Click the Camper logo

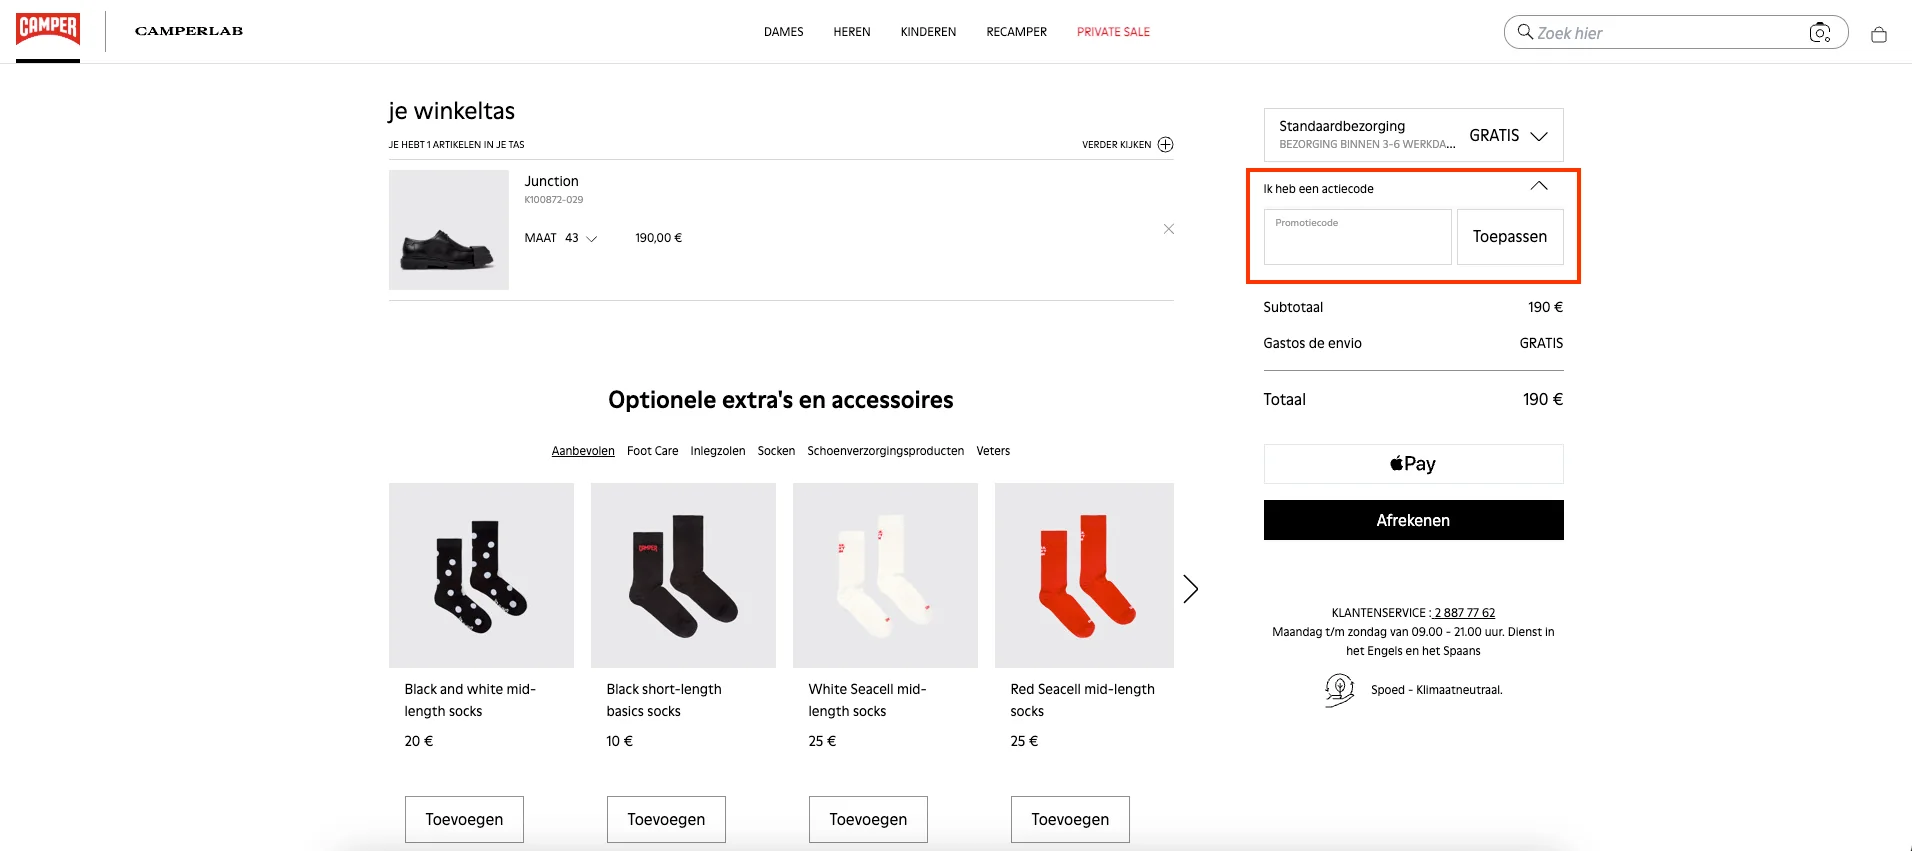pyautogui.click(x=48, y=29)
